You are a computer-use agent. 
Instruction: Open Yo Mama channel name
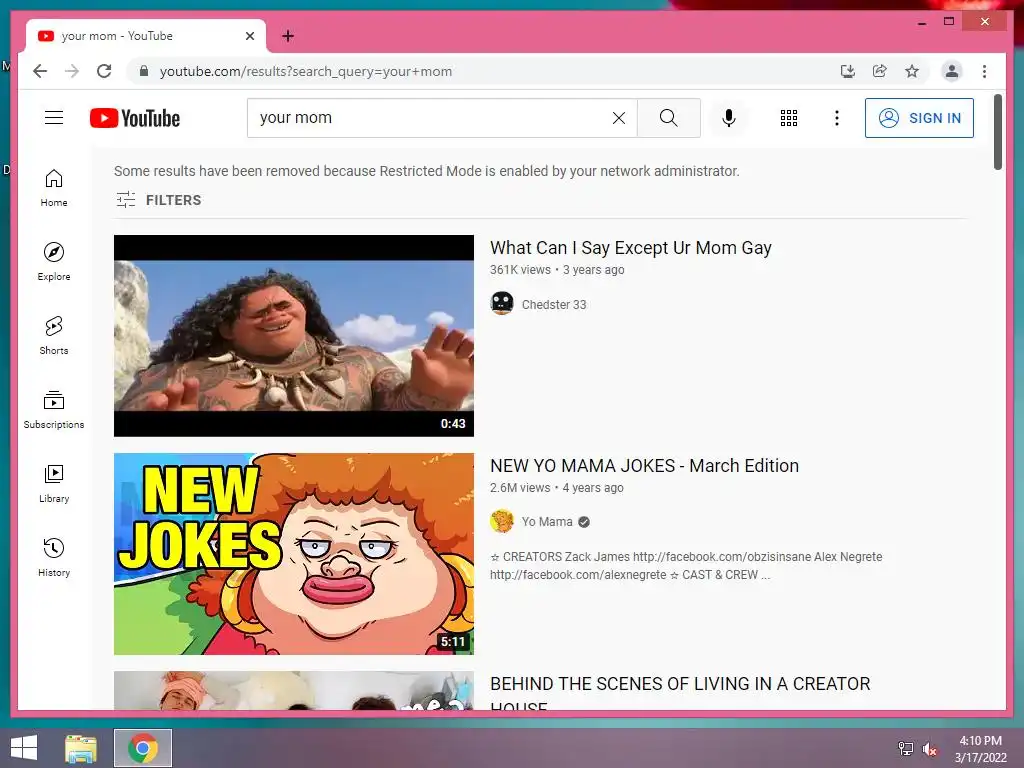coord(547,522)
